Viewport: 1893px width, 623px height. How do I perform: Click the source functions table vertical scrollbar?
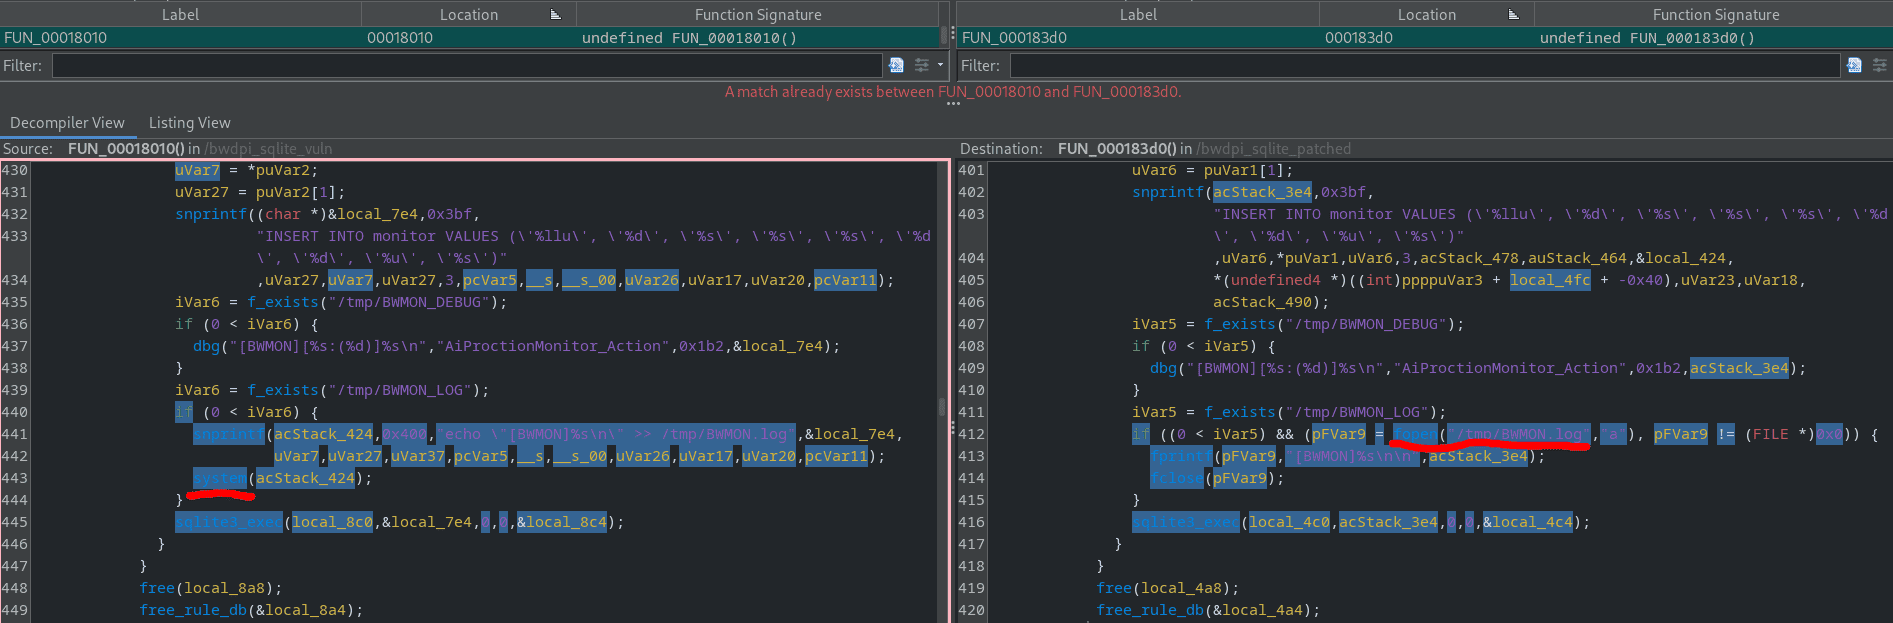[943, 36]
